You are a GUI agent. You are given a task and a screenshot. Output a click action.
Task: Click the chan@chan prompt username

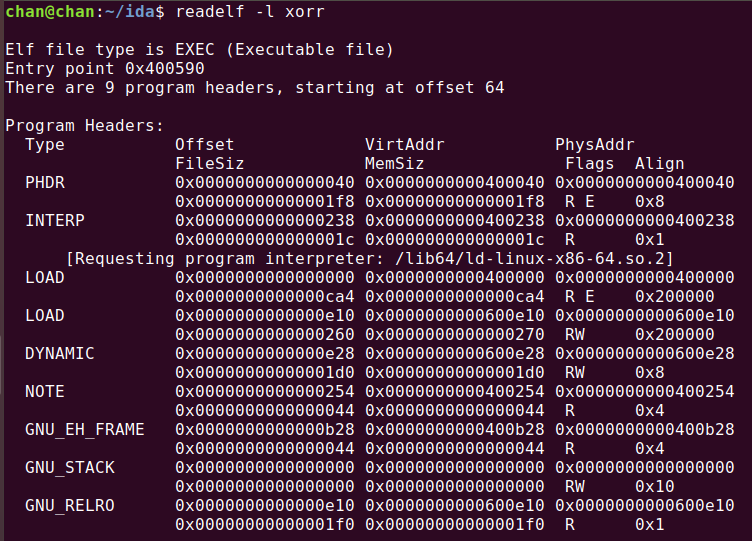(50, 12)
